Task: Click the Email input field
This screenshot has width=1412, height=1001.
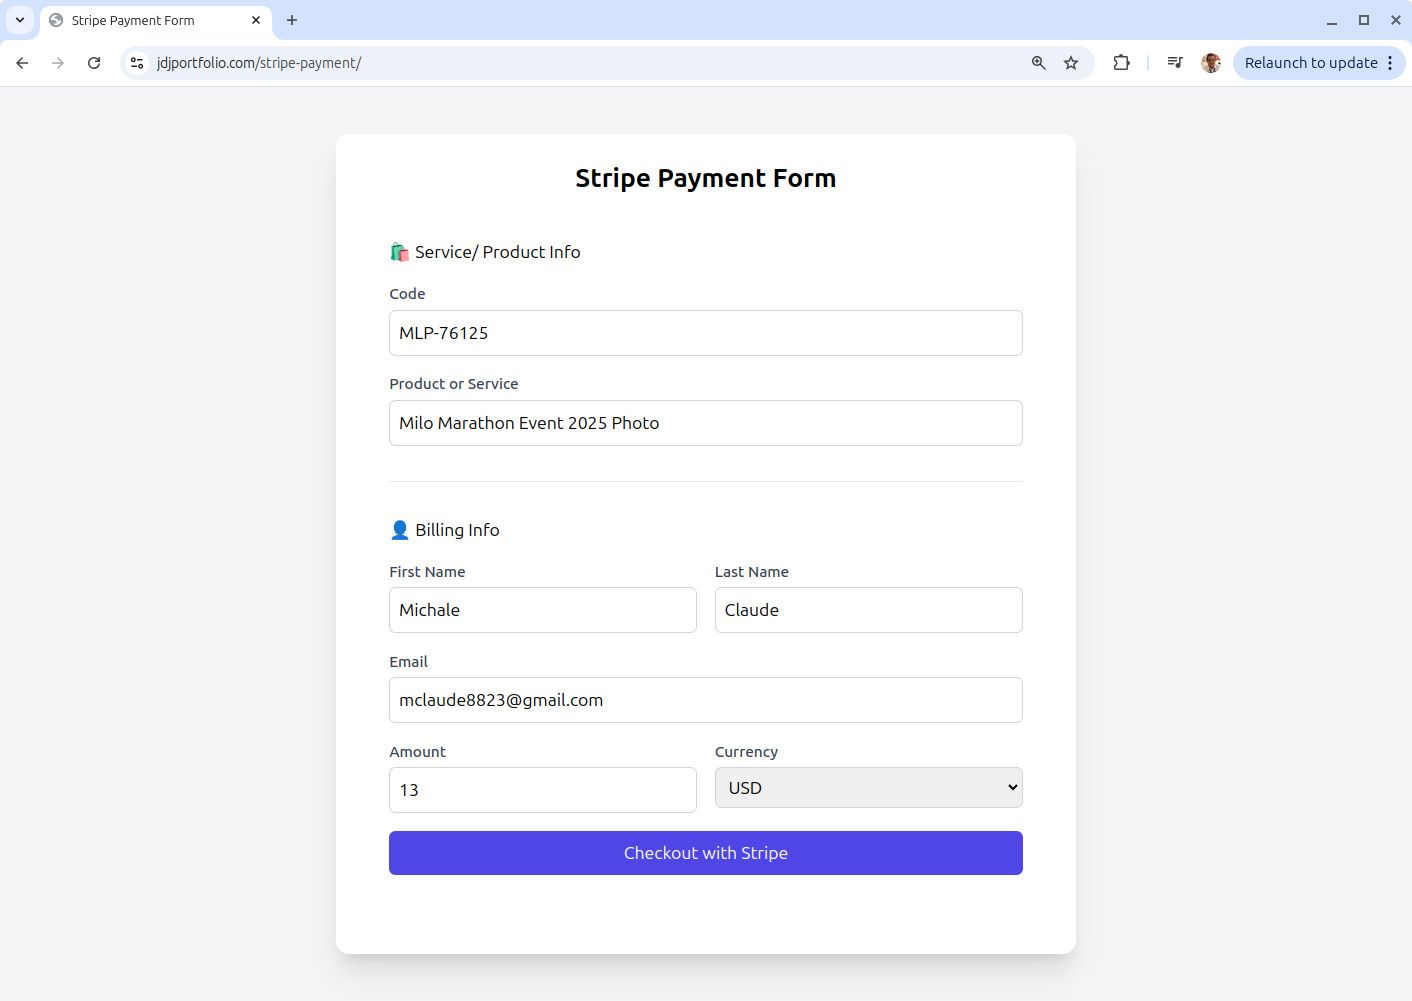Action: [x=706, y=700]
